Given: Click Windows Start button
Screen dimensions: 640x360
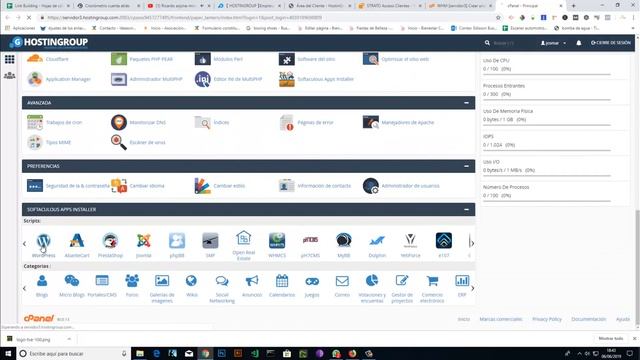Looking at the screenshot, I should [8, 353].
